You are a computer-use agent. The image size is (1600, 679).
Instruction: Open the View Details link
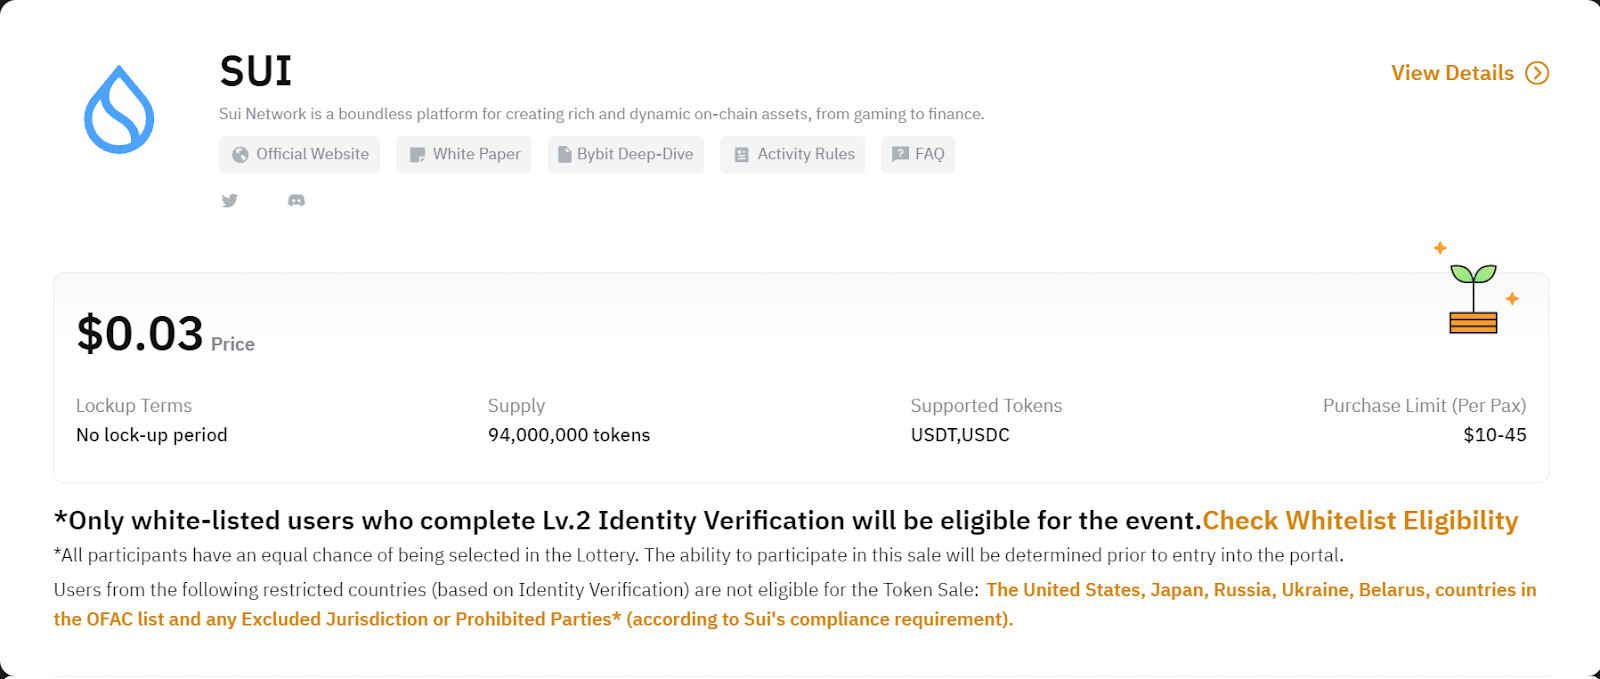tap(1452, 73)
